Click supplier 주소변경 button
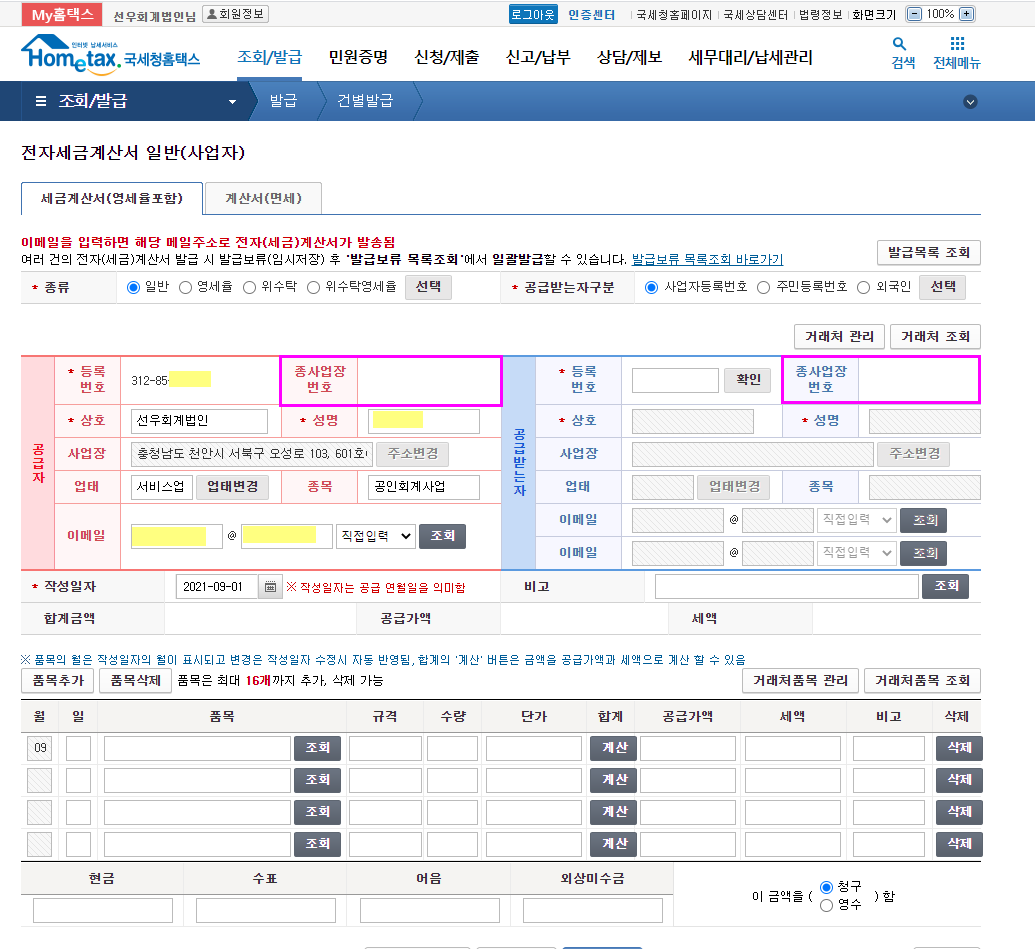The width and height of the screenshot is (1035, 949). (413, 453)
